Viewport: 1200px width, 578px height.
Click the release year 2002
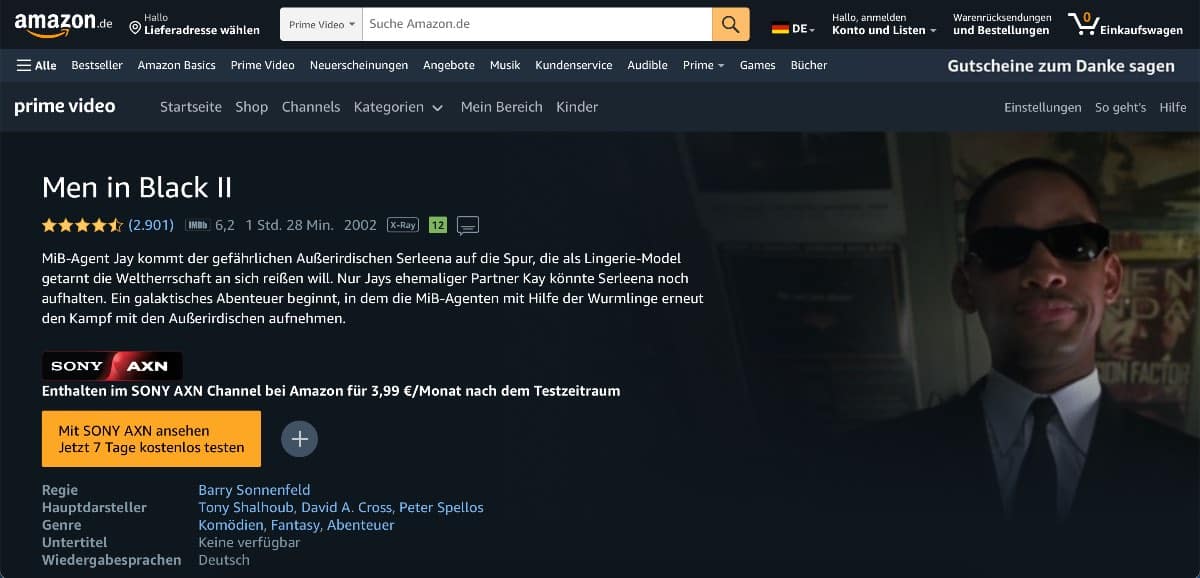pos(360,225)
